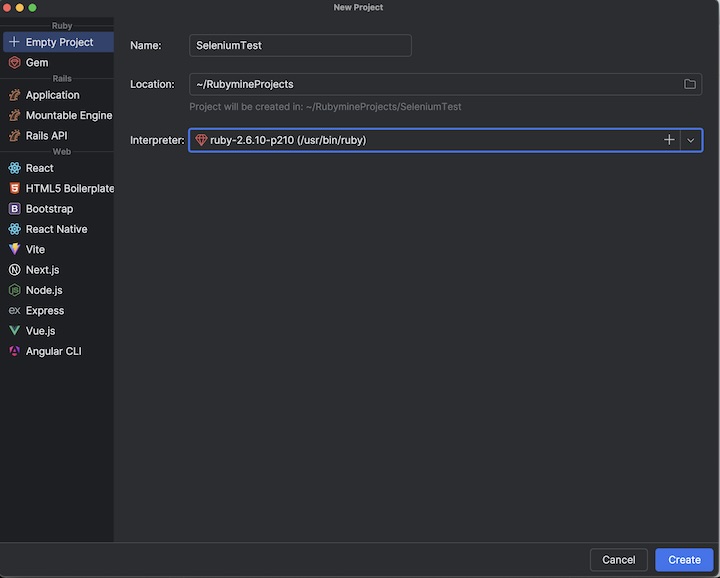Viewport: 720px width, 578px height.
Task: Click the Rails Application icon
Action: click(14, 95)
